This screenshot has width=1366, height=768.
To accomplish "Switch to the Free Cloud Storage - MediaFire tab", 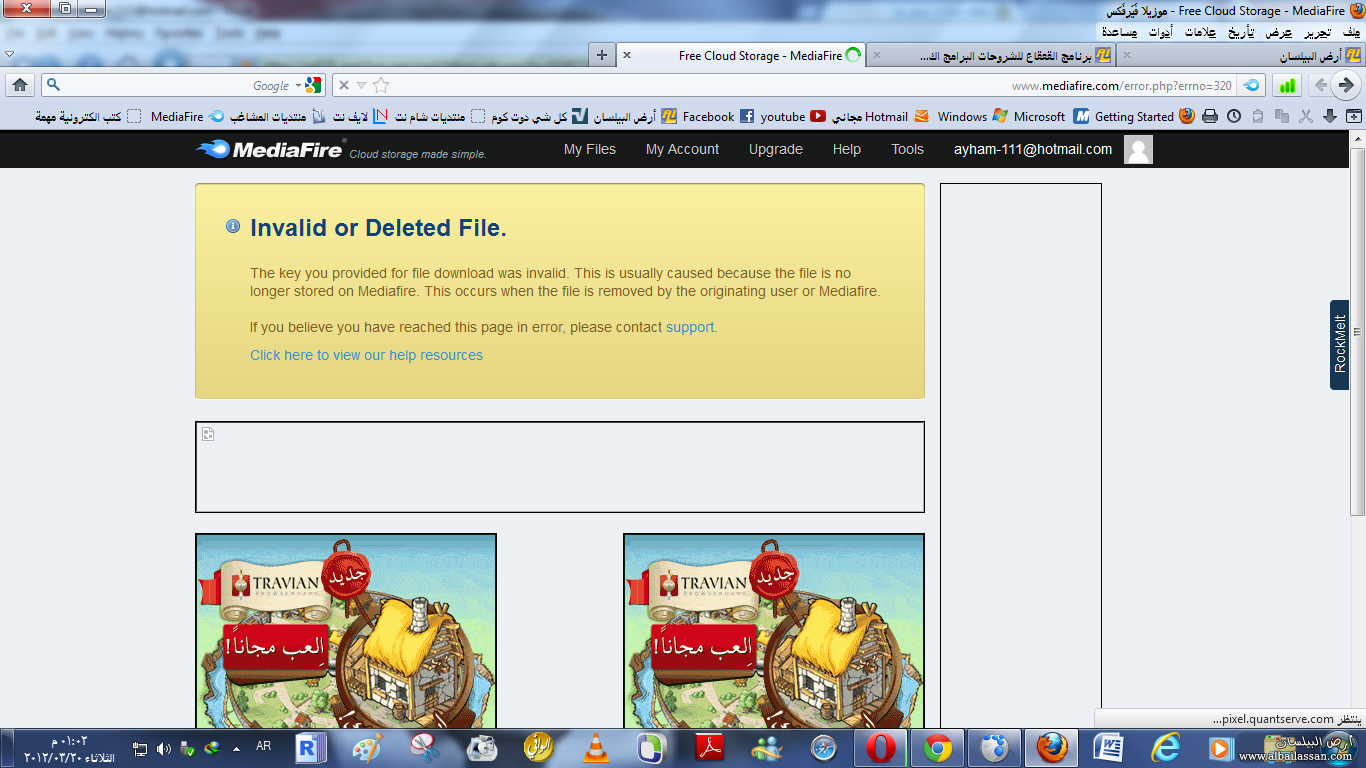I will click(741, 56).
